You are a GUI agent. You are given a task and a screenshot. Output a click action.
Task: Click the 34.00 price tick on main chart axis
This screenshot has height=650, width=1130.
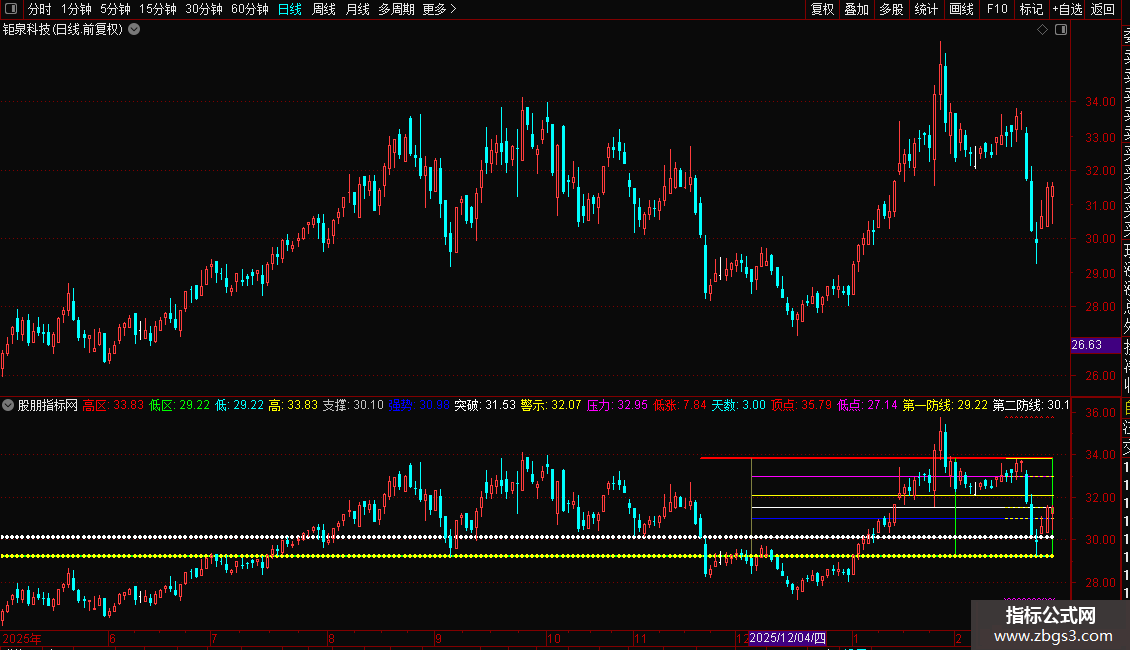click(x=1100, y=102)
